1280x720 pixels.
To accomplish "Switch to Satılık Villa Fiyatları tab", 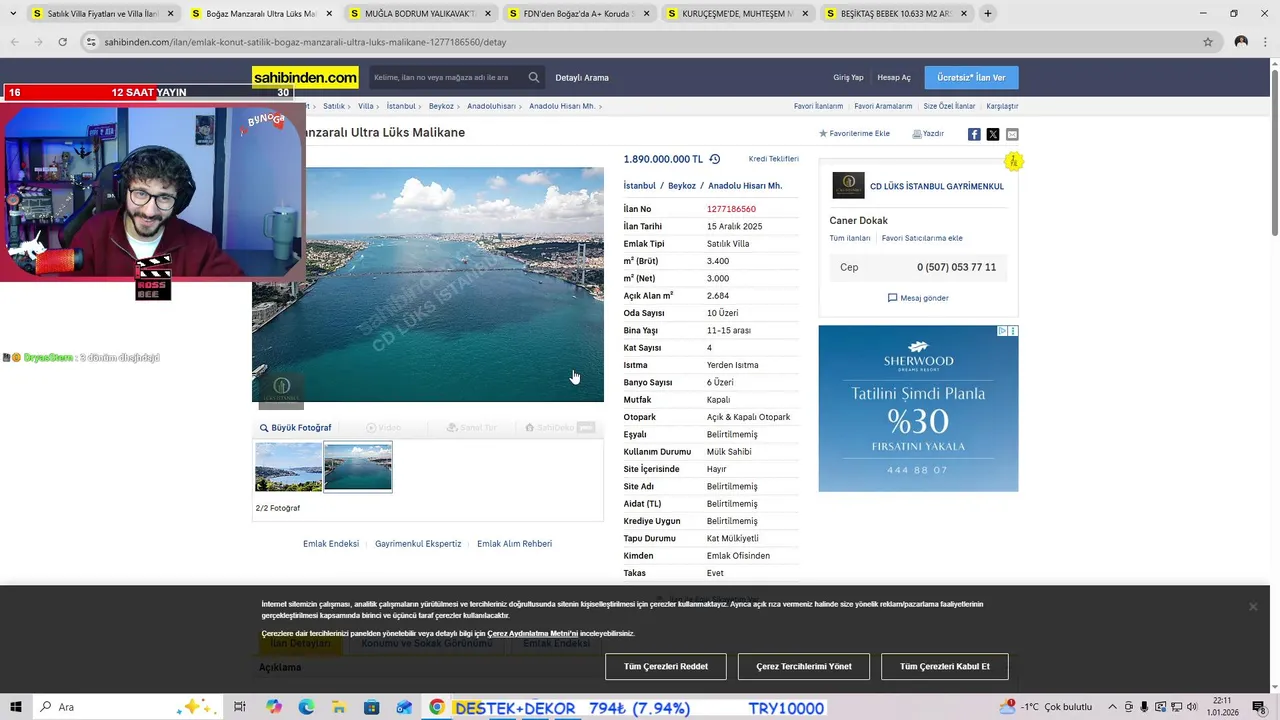I will pos(103,14).
